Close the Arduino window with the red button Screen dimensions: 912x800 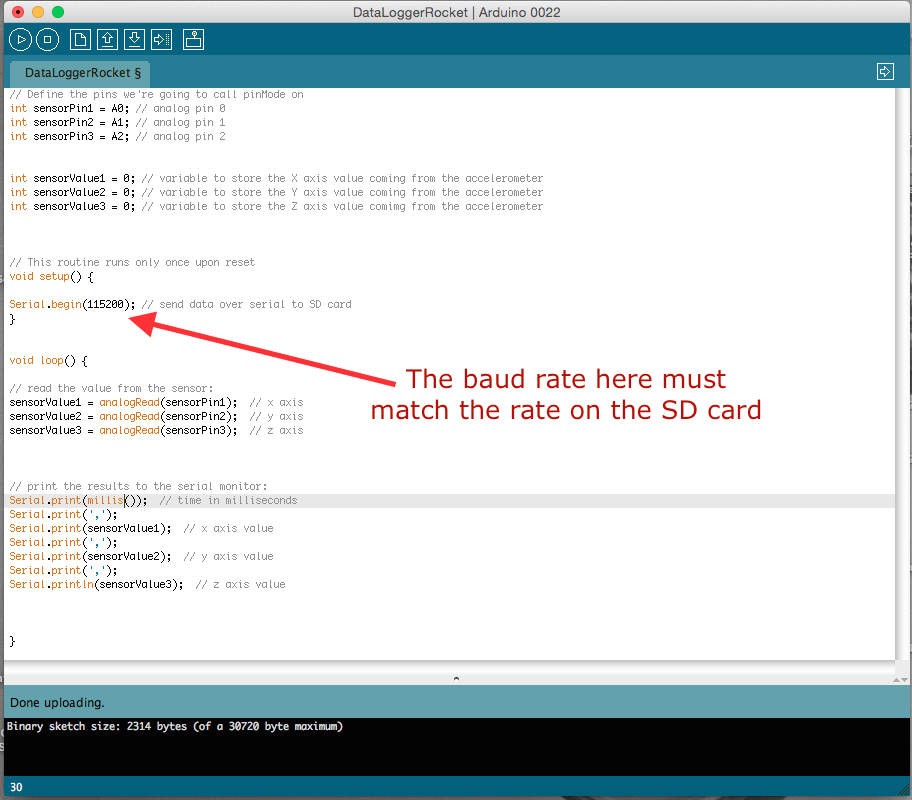18,12
